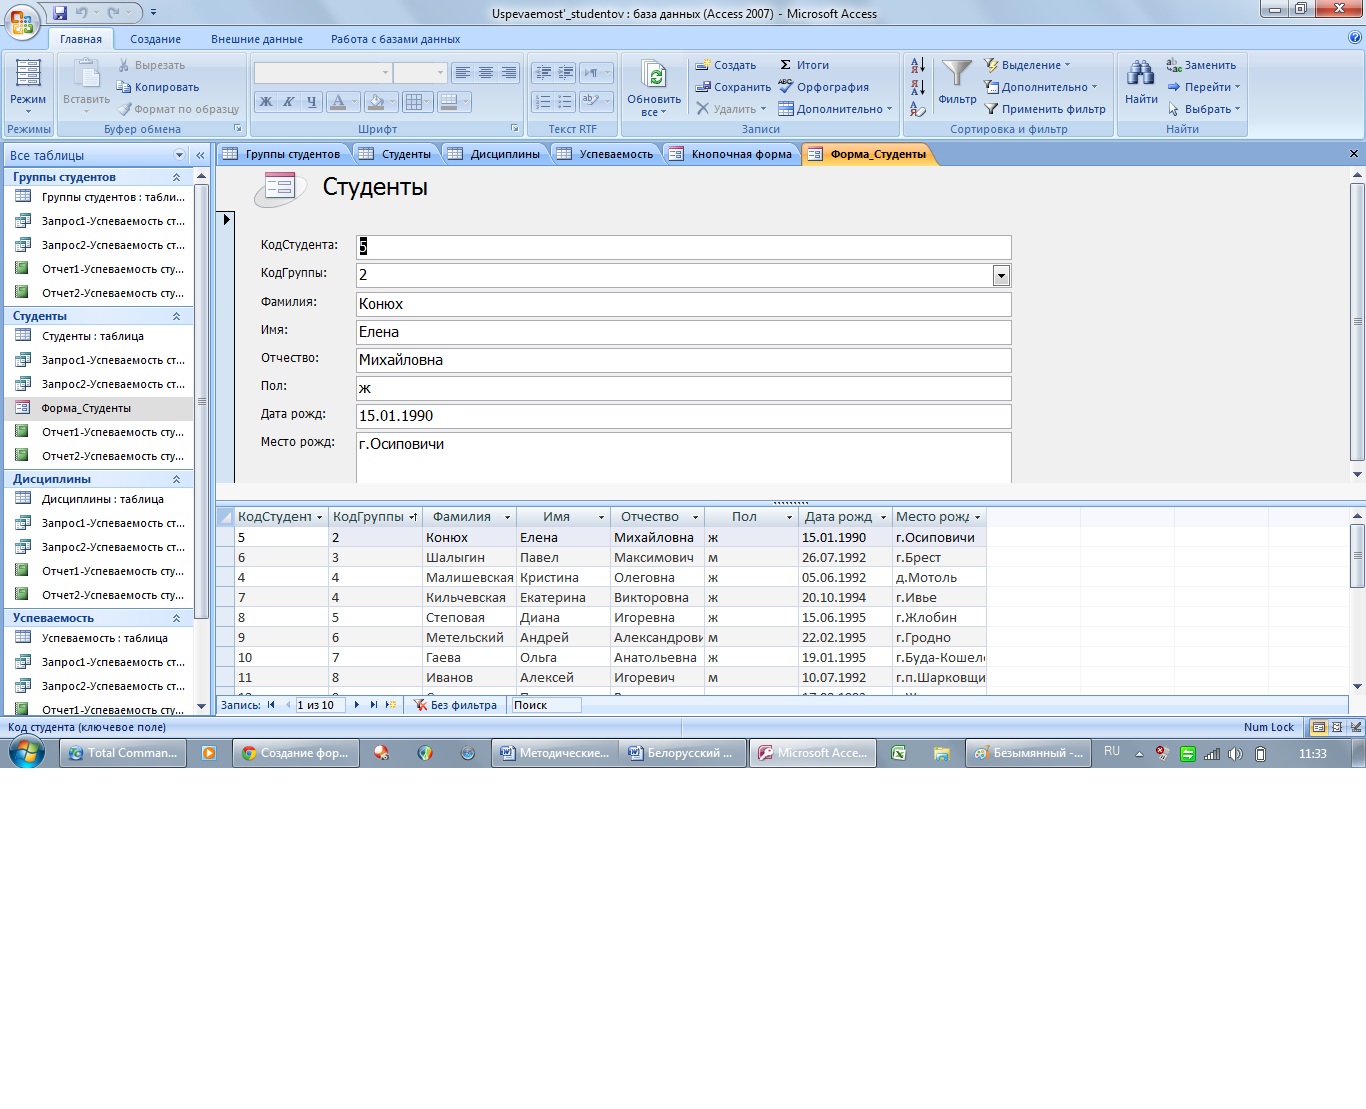Click Создать new record
1366x1109 pixels.
pos(726,65)
